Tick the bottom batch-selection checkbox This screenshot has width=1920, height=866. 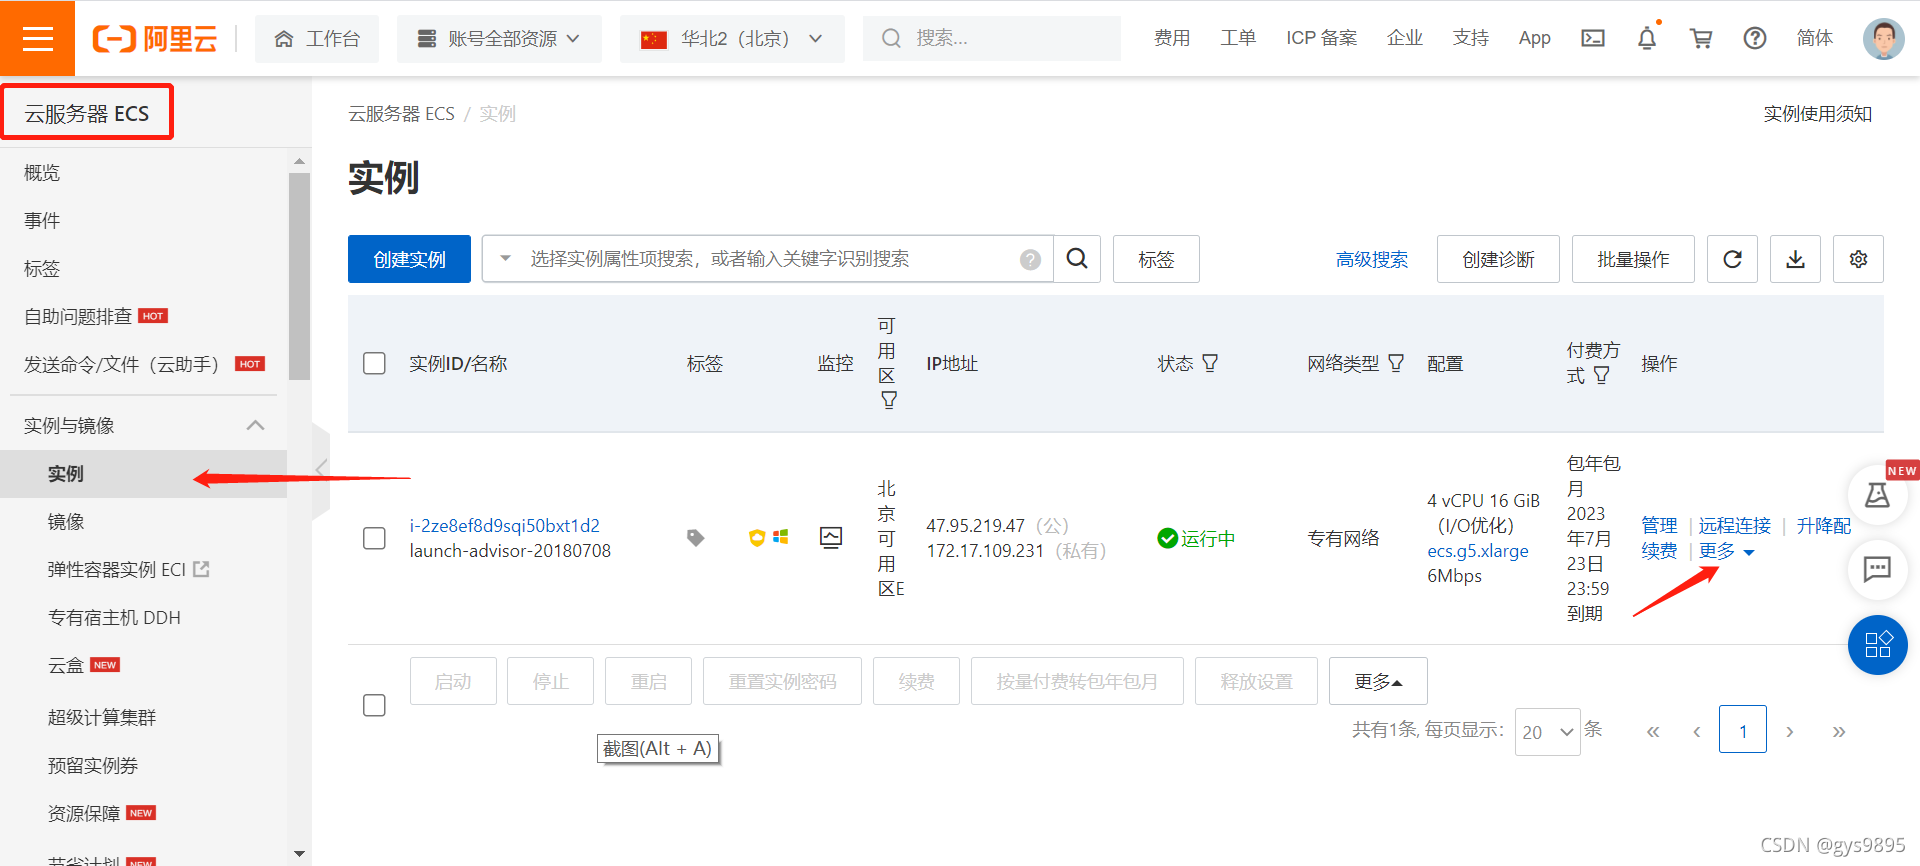click(x=374, y=705)
